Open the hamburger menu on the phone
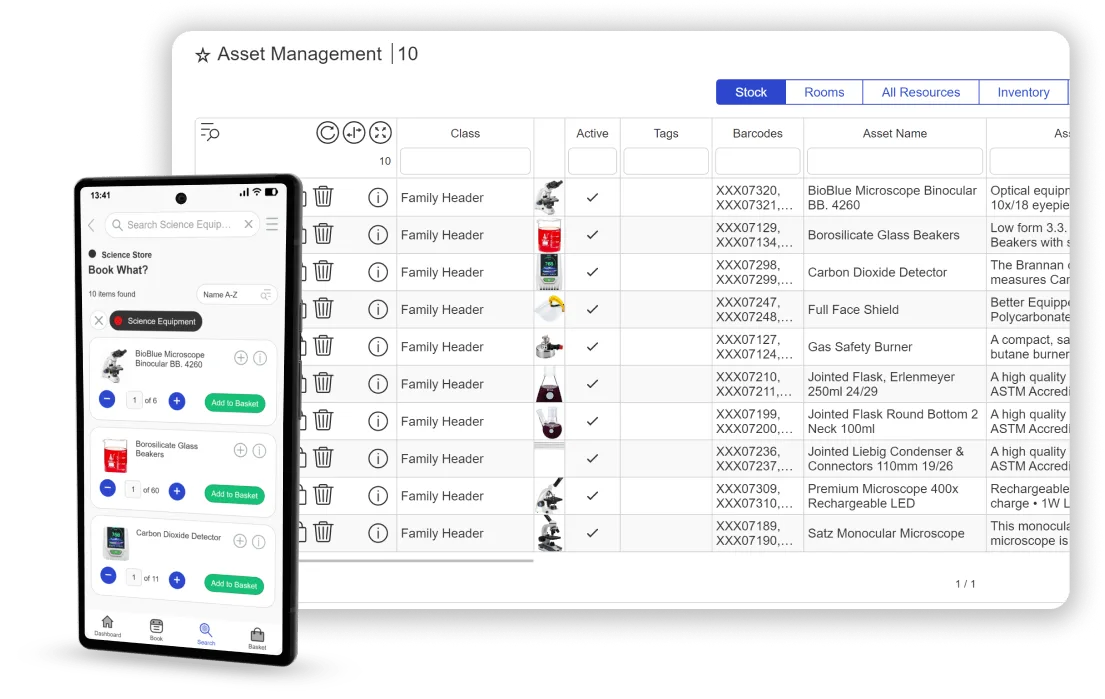 (x=272, y=225)
